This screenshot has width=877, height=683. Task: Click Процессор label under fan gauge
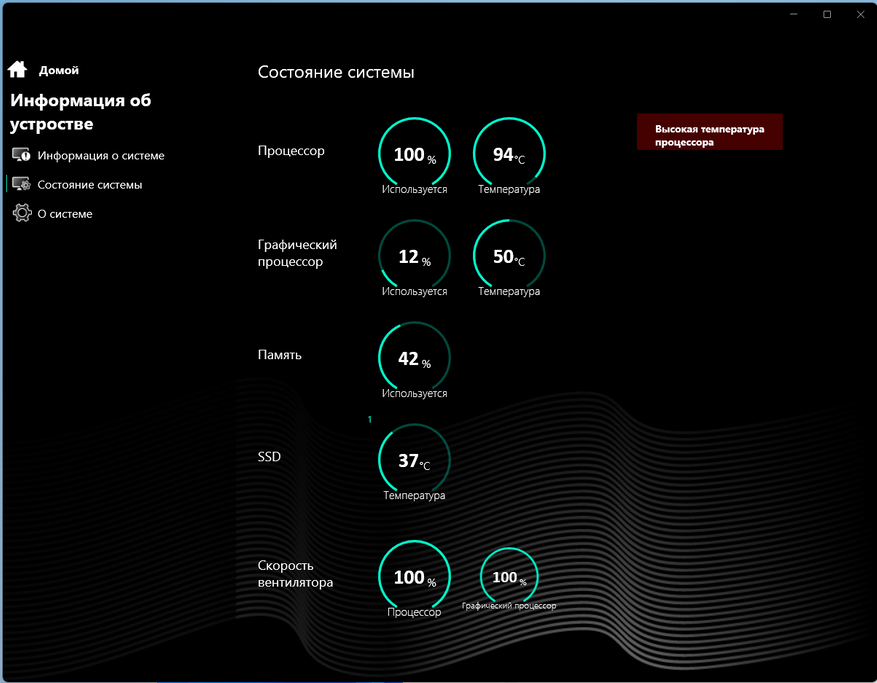click(414, 612)
